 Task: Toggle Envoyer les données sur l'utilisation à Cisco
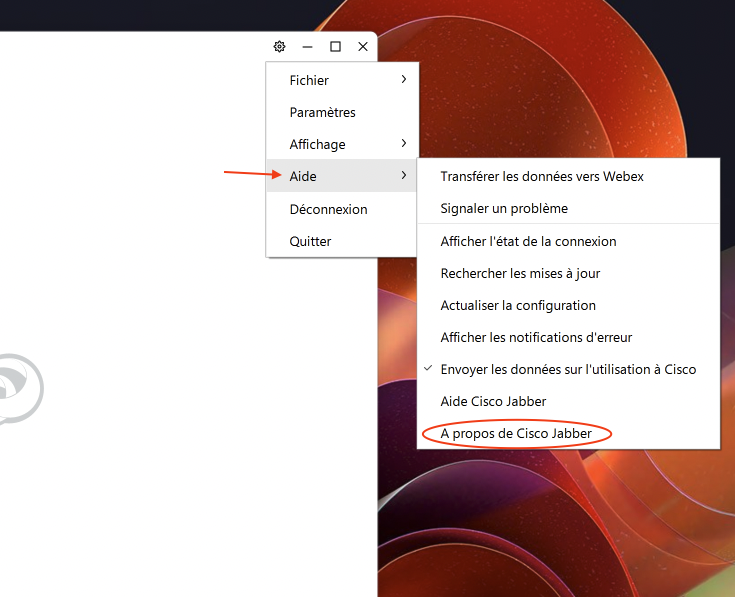click(567, 369)
